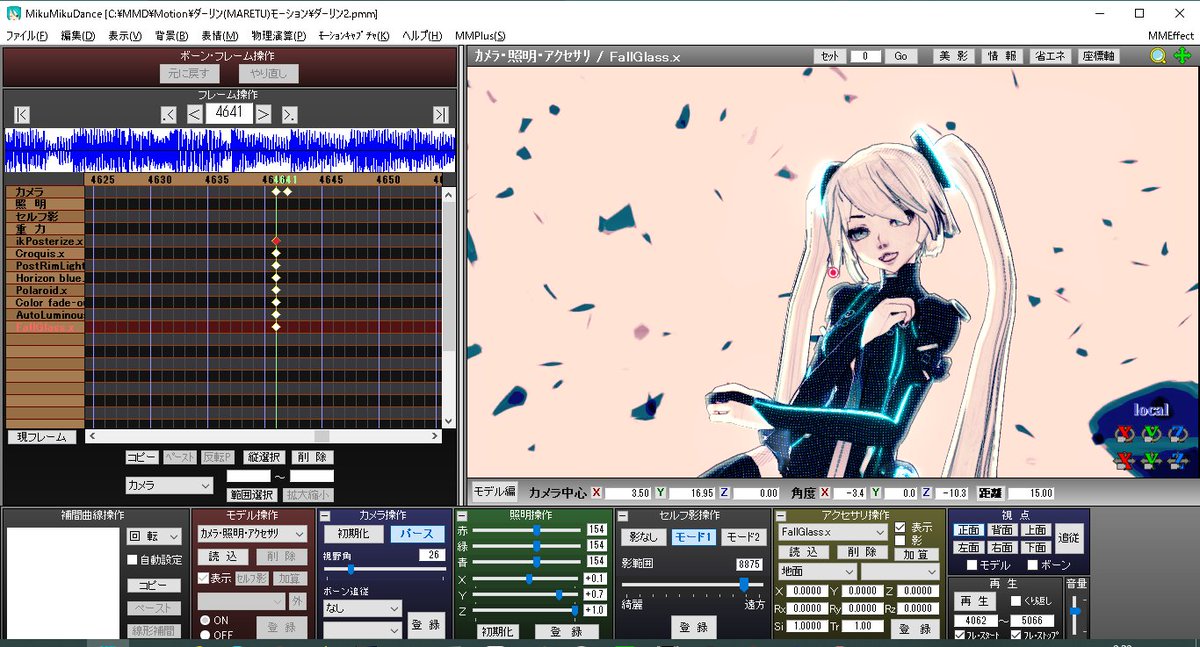Go to next keyframe with >. button
The height and width of the screenshot is (647, 1200).
click(289, 114)
